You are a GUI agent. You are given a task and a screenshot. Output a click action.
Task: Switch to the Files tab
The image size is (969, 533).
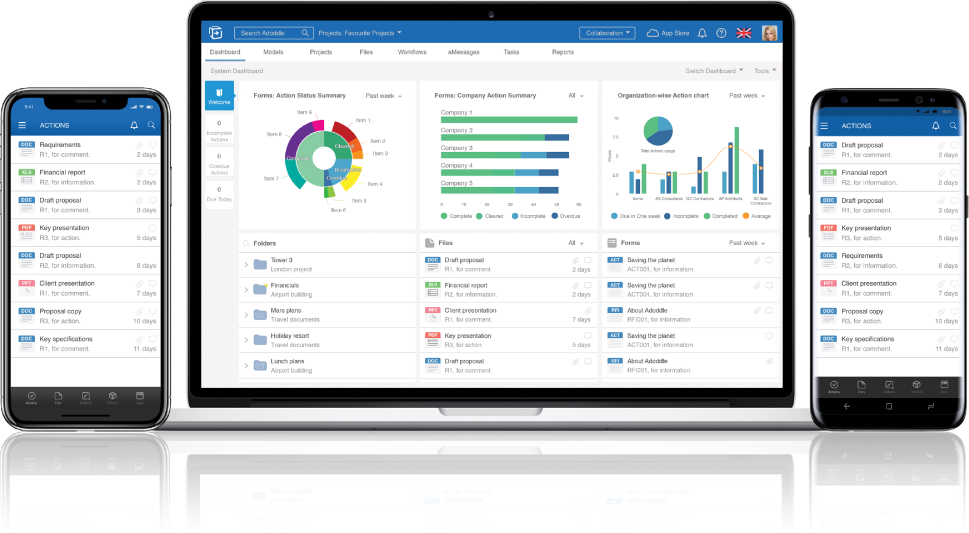pos(366,52)
